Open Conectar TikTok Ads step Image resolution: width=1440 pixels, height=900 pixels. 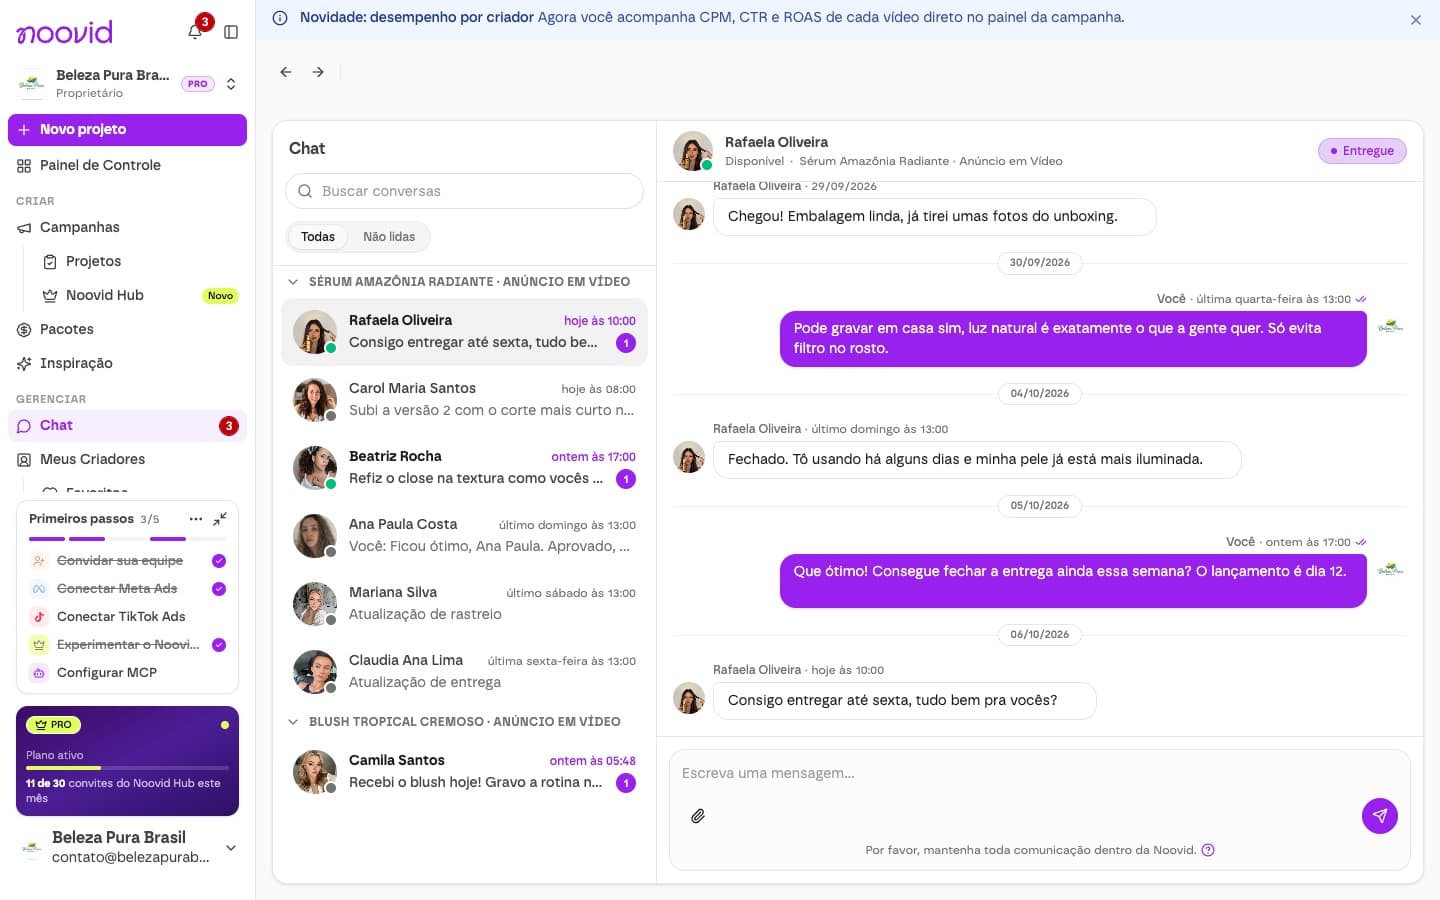[127, 617]
